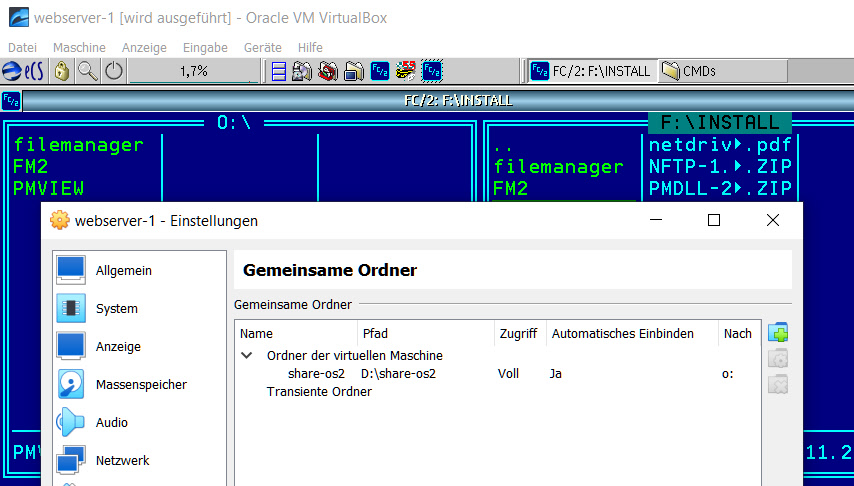This screenshot has height=486, width=854.
Task: Switch to FC/2: F:\INSTALL window button
Action: tap(593, 71)
